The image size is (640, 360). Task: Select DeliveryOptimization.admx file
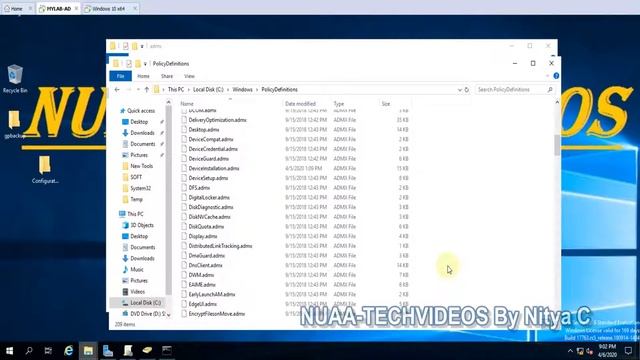(x=218, y=120)
